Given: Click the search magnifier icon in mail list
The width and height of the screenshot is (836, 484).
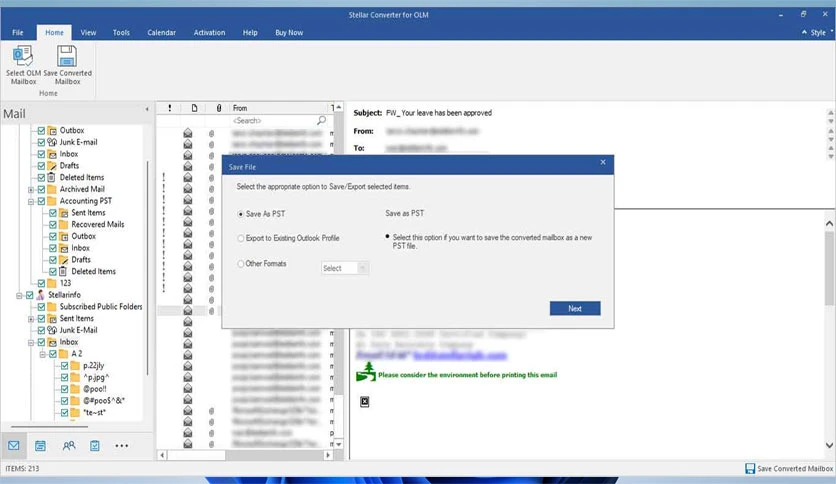Looking at the screenshot, I should [321, 120].
